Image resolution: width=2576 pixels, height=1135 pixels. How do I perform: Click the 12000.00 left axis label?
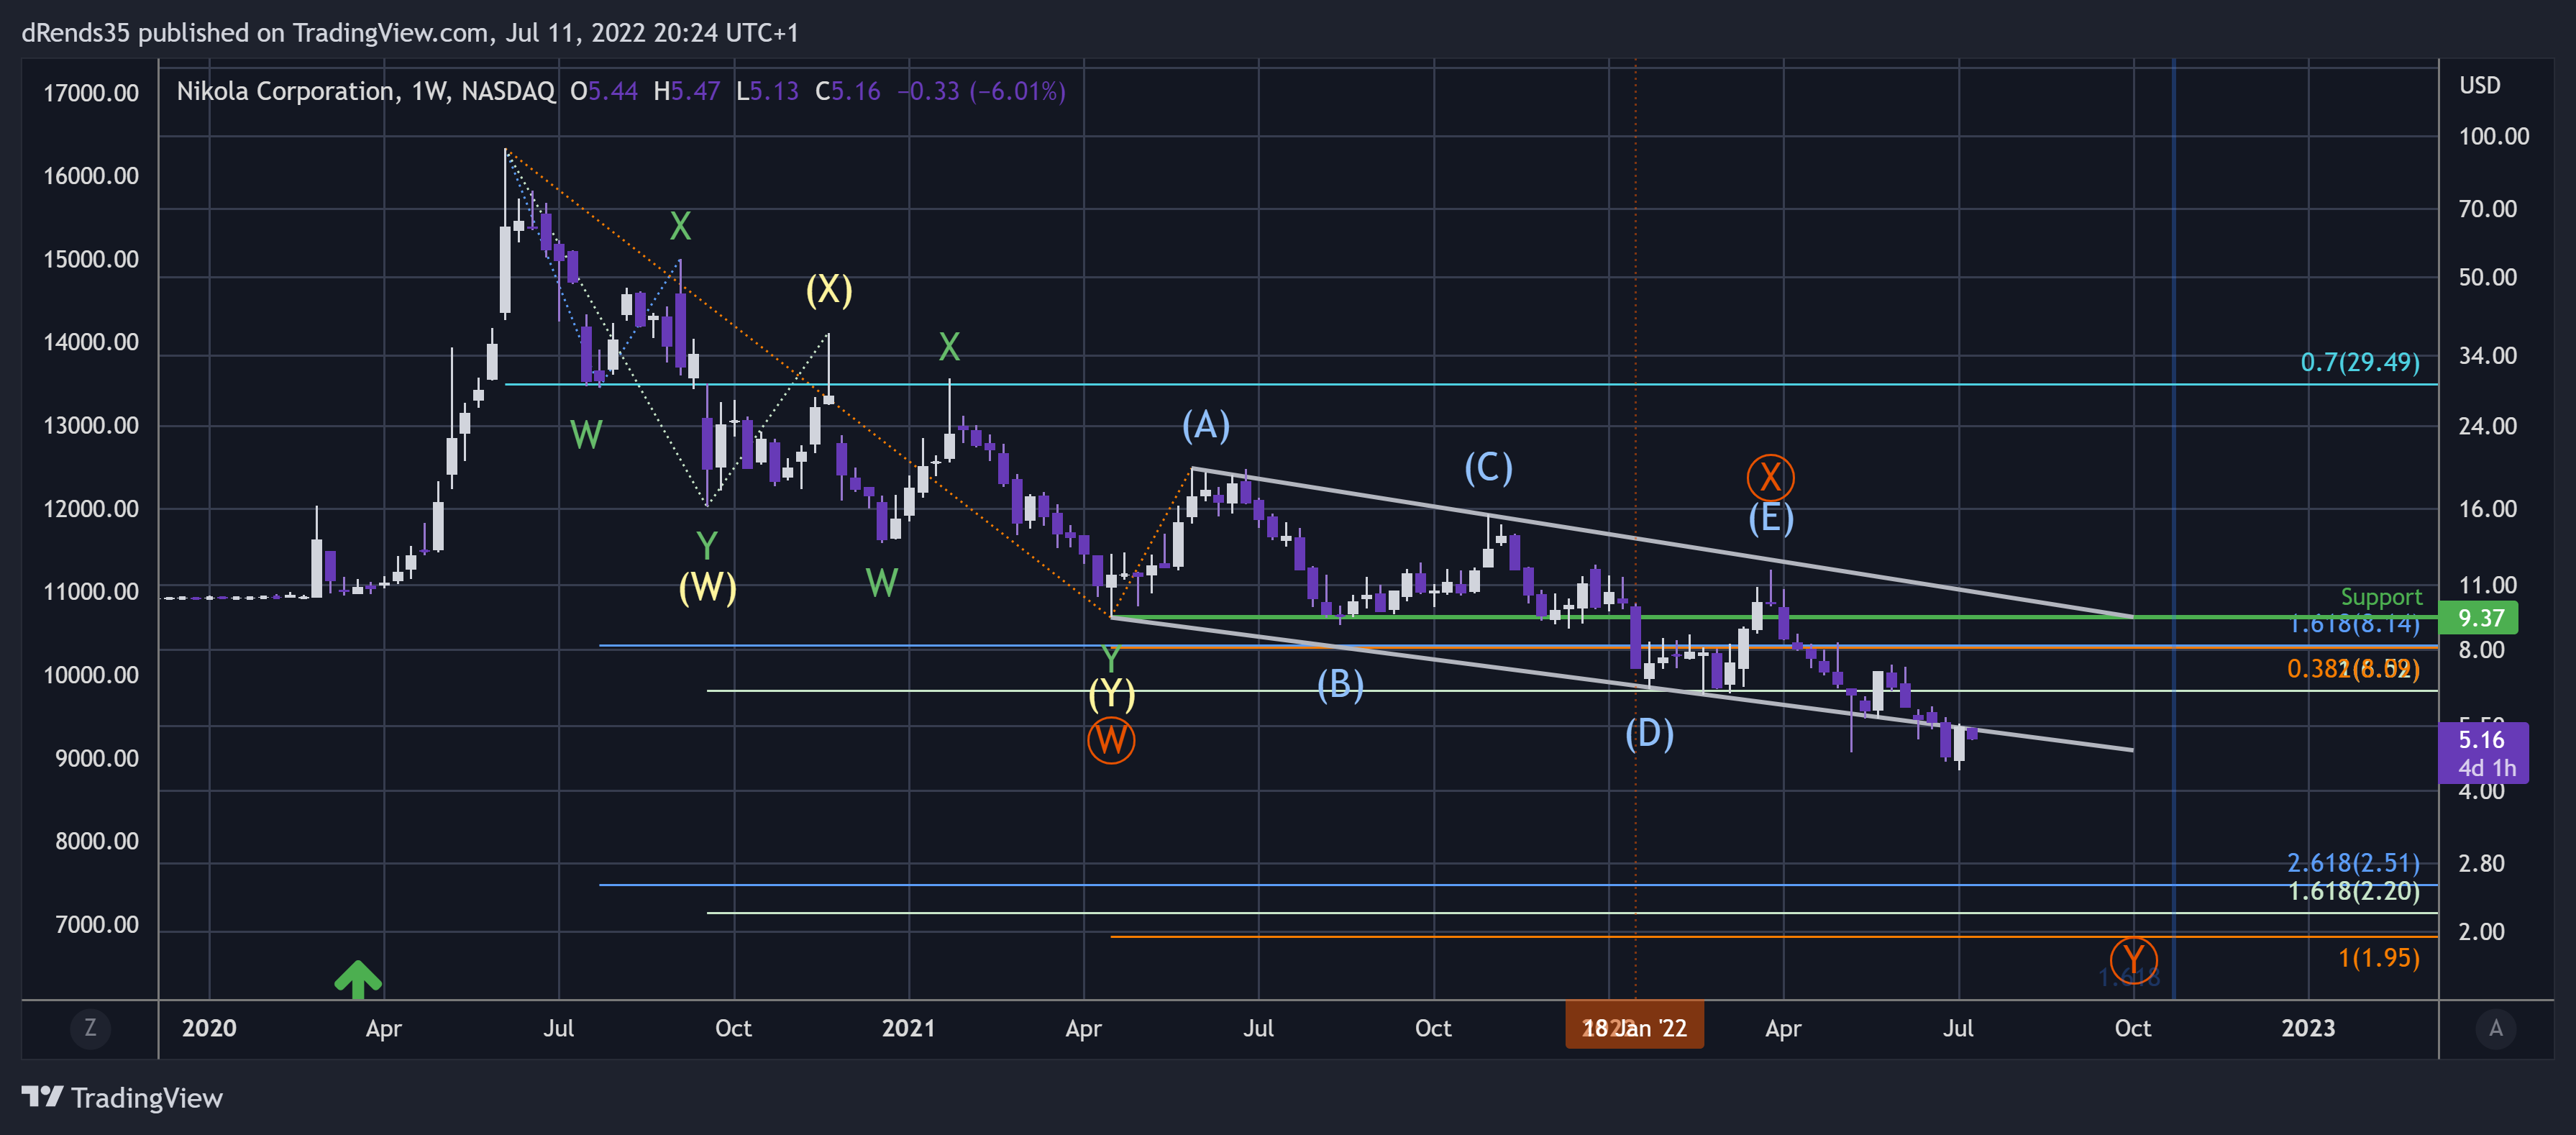click(x=91, y=509)
